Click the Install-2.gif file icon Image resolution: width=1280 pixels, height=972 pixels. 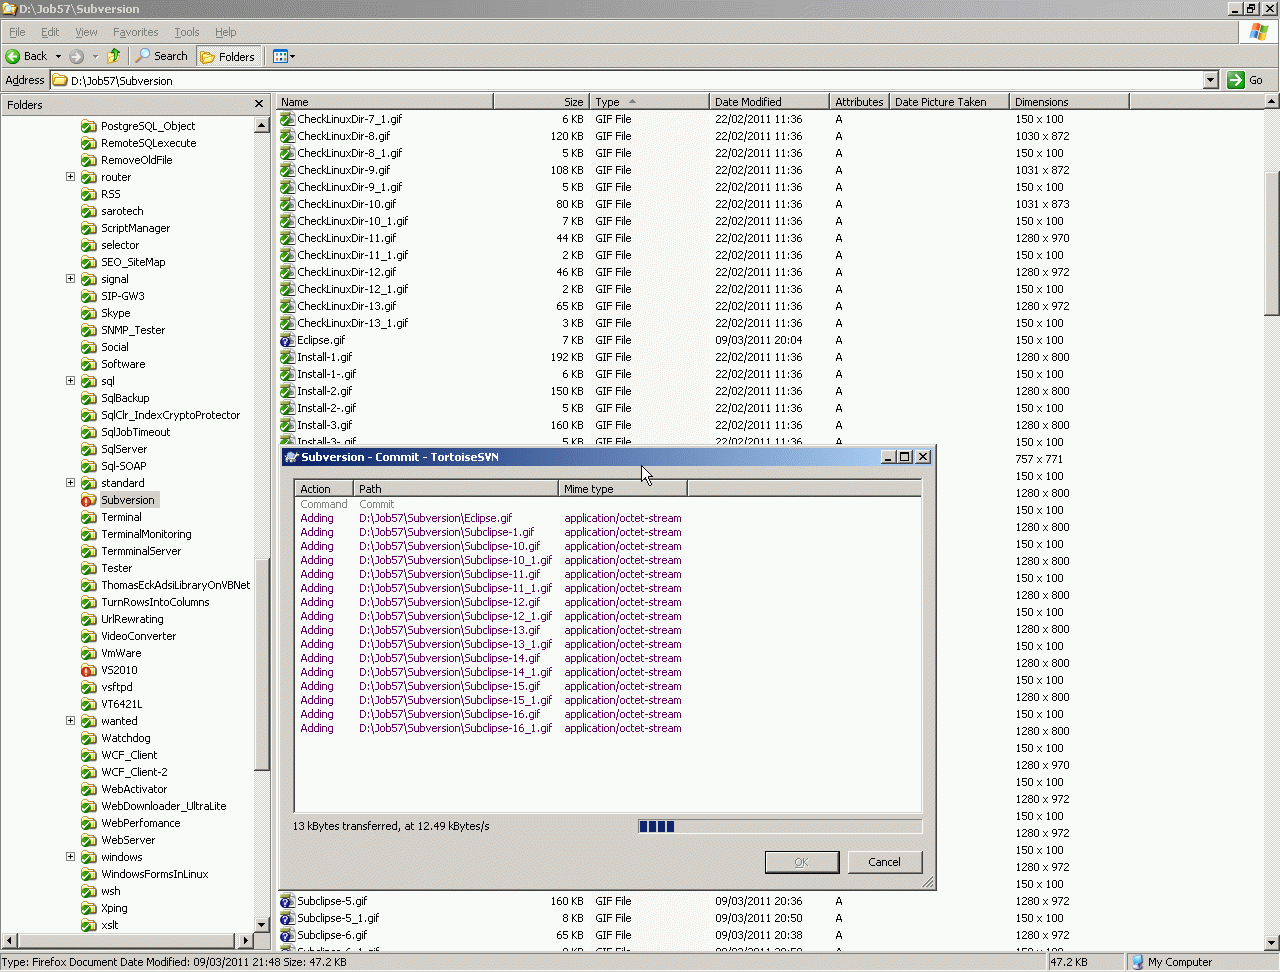(287, 391)
